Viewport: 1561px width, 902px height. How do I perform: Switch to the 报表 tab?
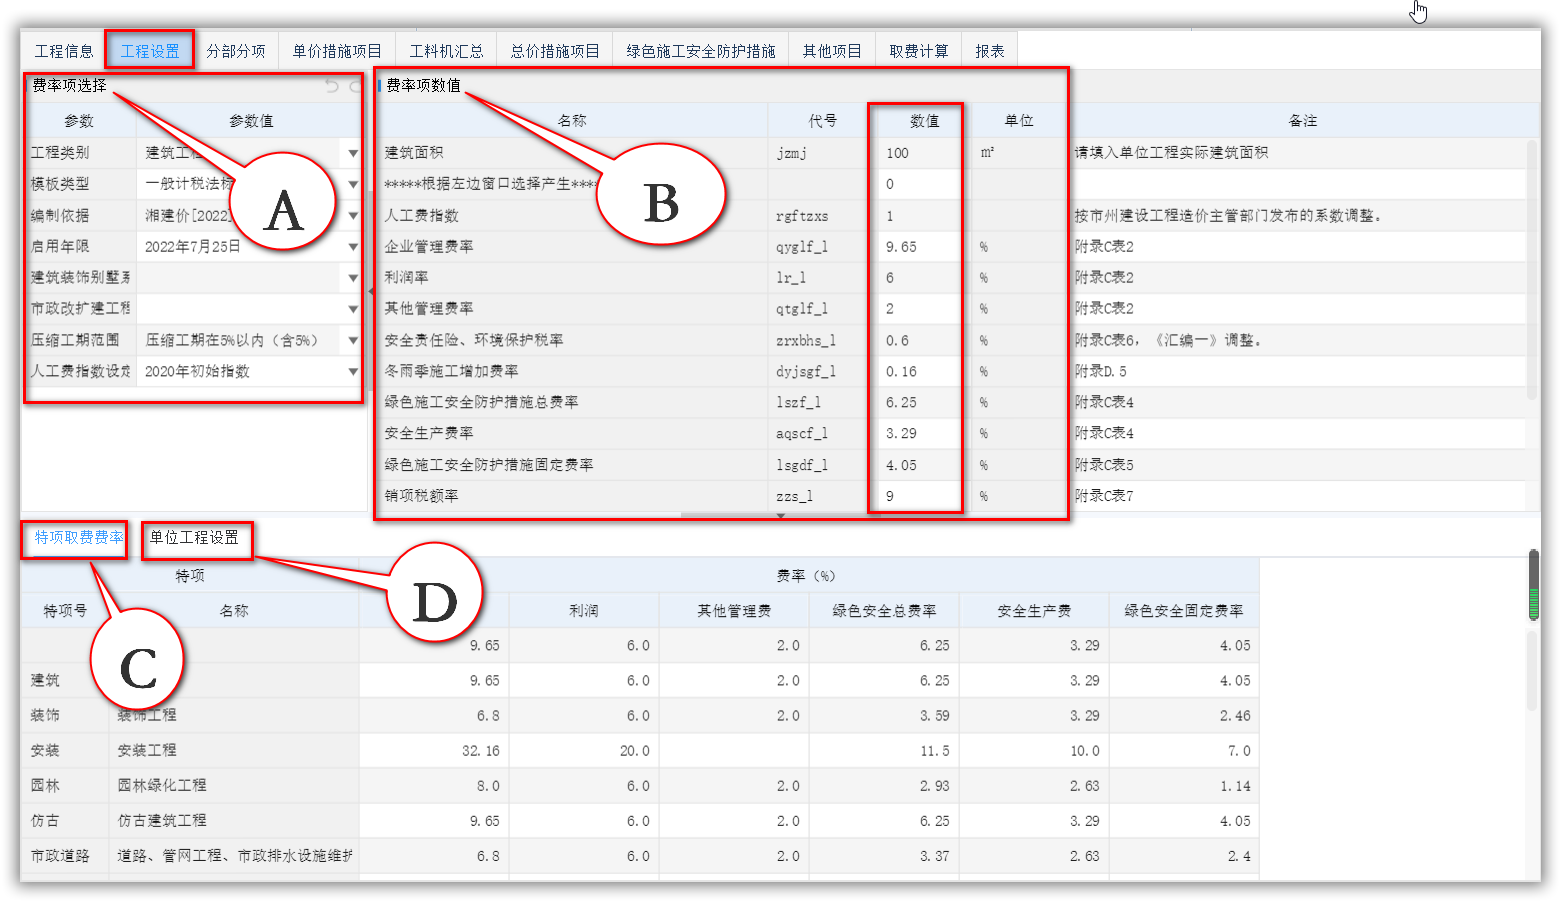tap(989, 50)
